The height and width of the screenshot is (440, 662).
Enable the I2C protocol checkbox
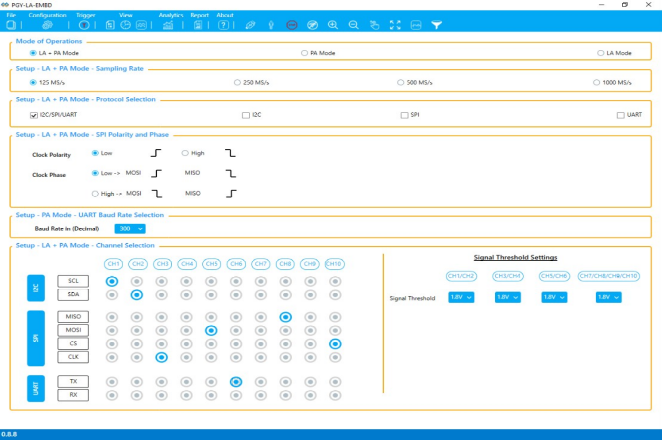click(246, 115)
